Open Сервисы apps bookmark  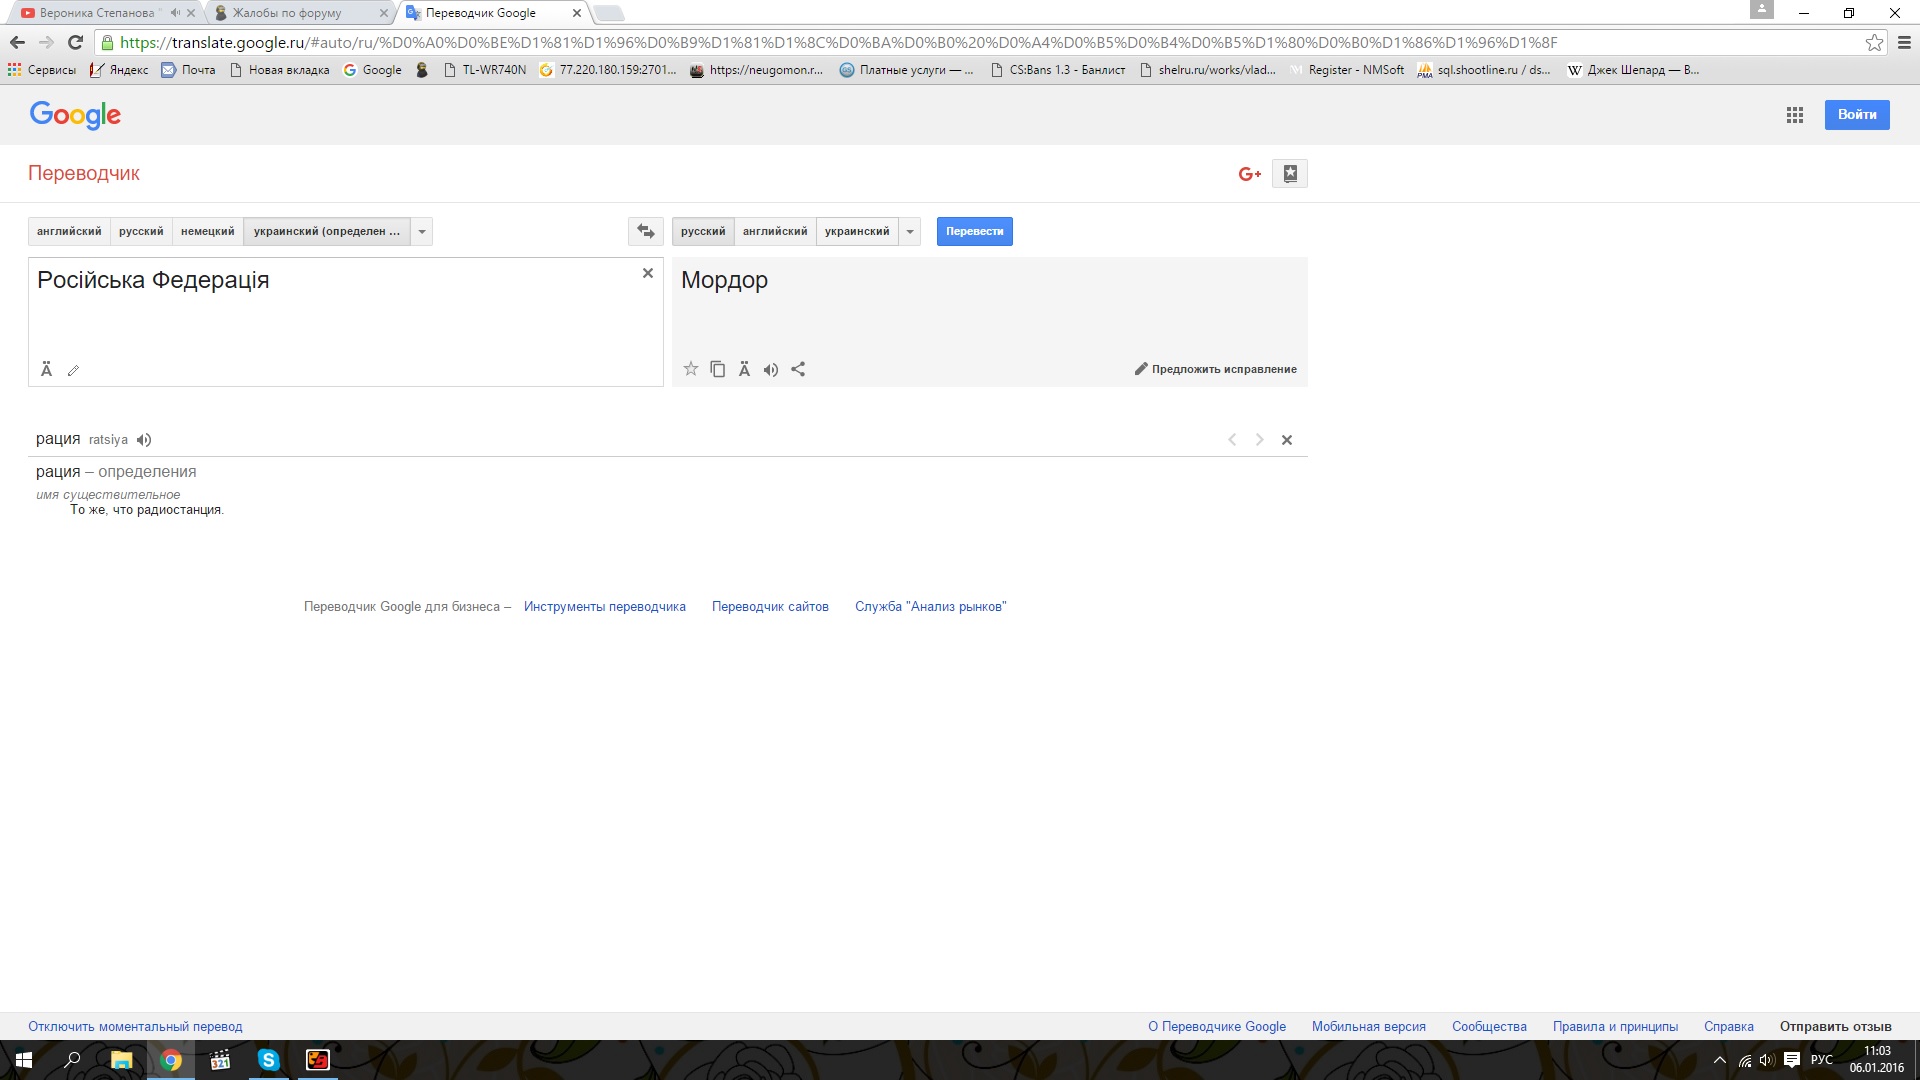[42, 70]
